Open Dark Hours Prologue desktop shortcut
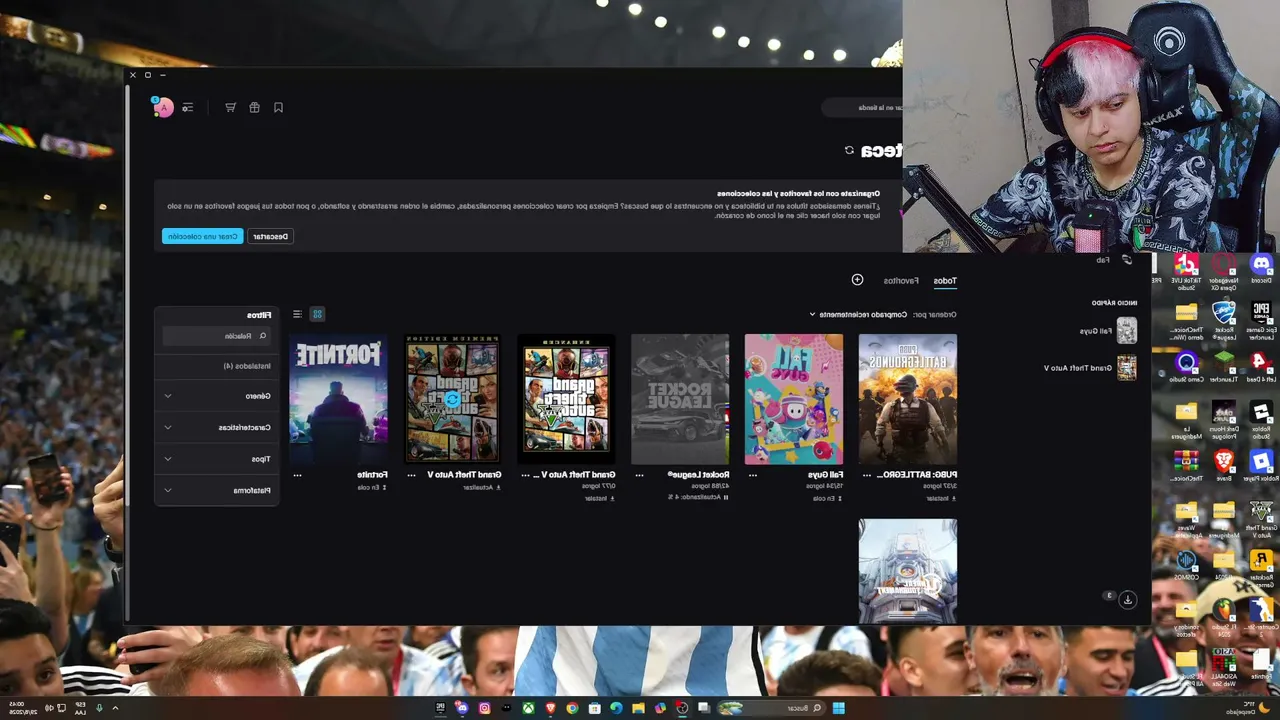The width and height of the screenshot is (1280, 720). (1224, 418)
